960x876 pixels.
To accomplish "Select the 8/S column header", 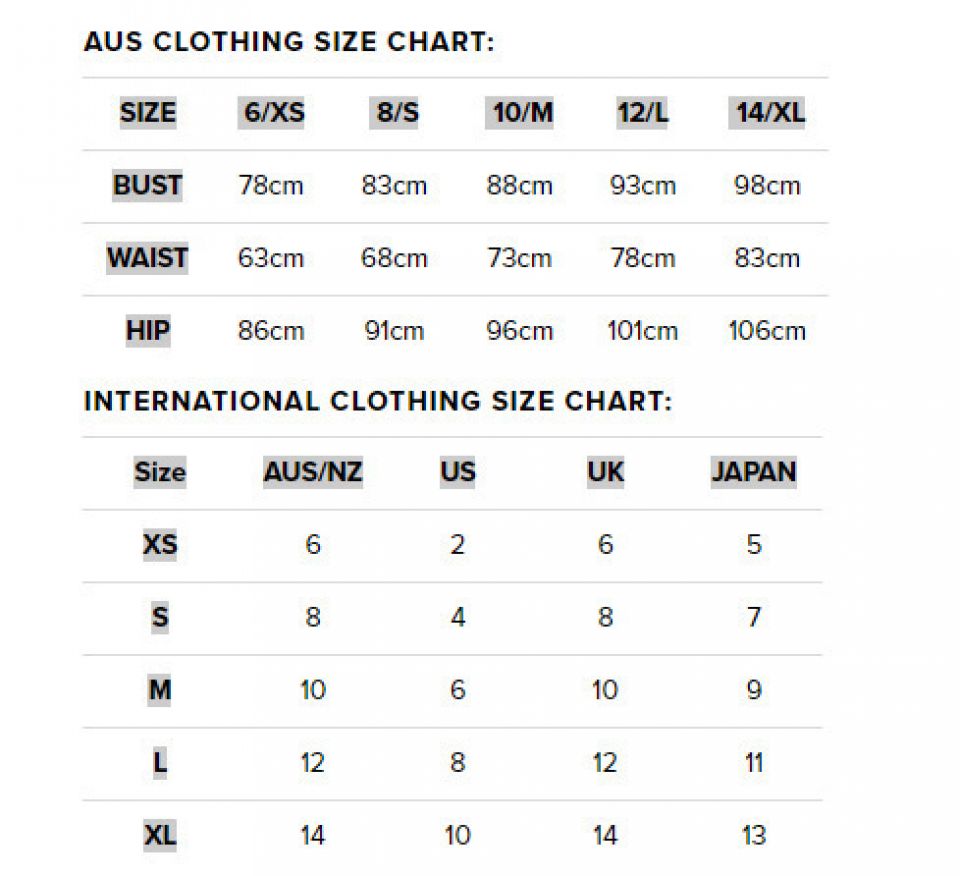I will tap(397, 113).
